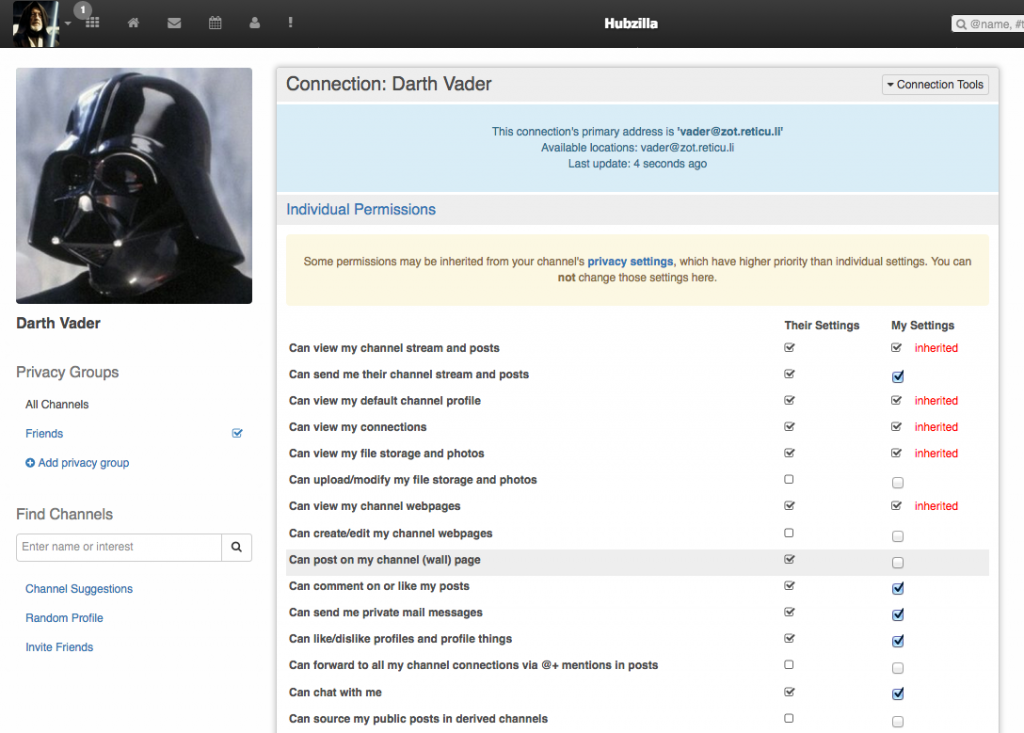
Task: Click Darth Vader profile photo
Action: (134, 186)
